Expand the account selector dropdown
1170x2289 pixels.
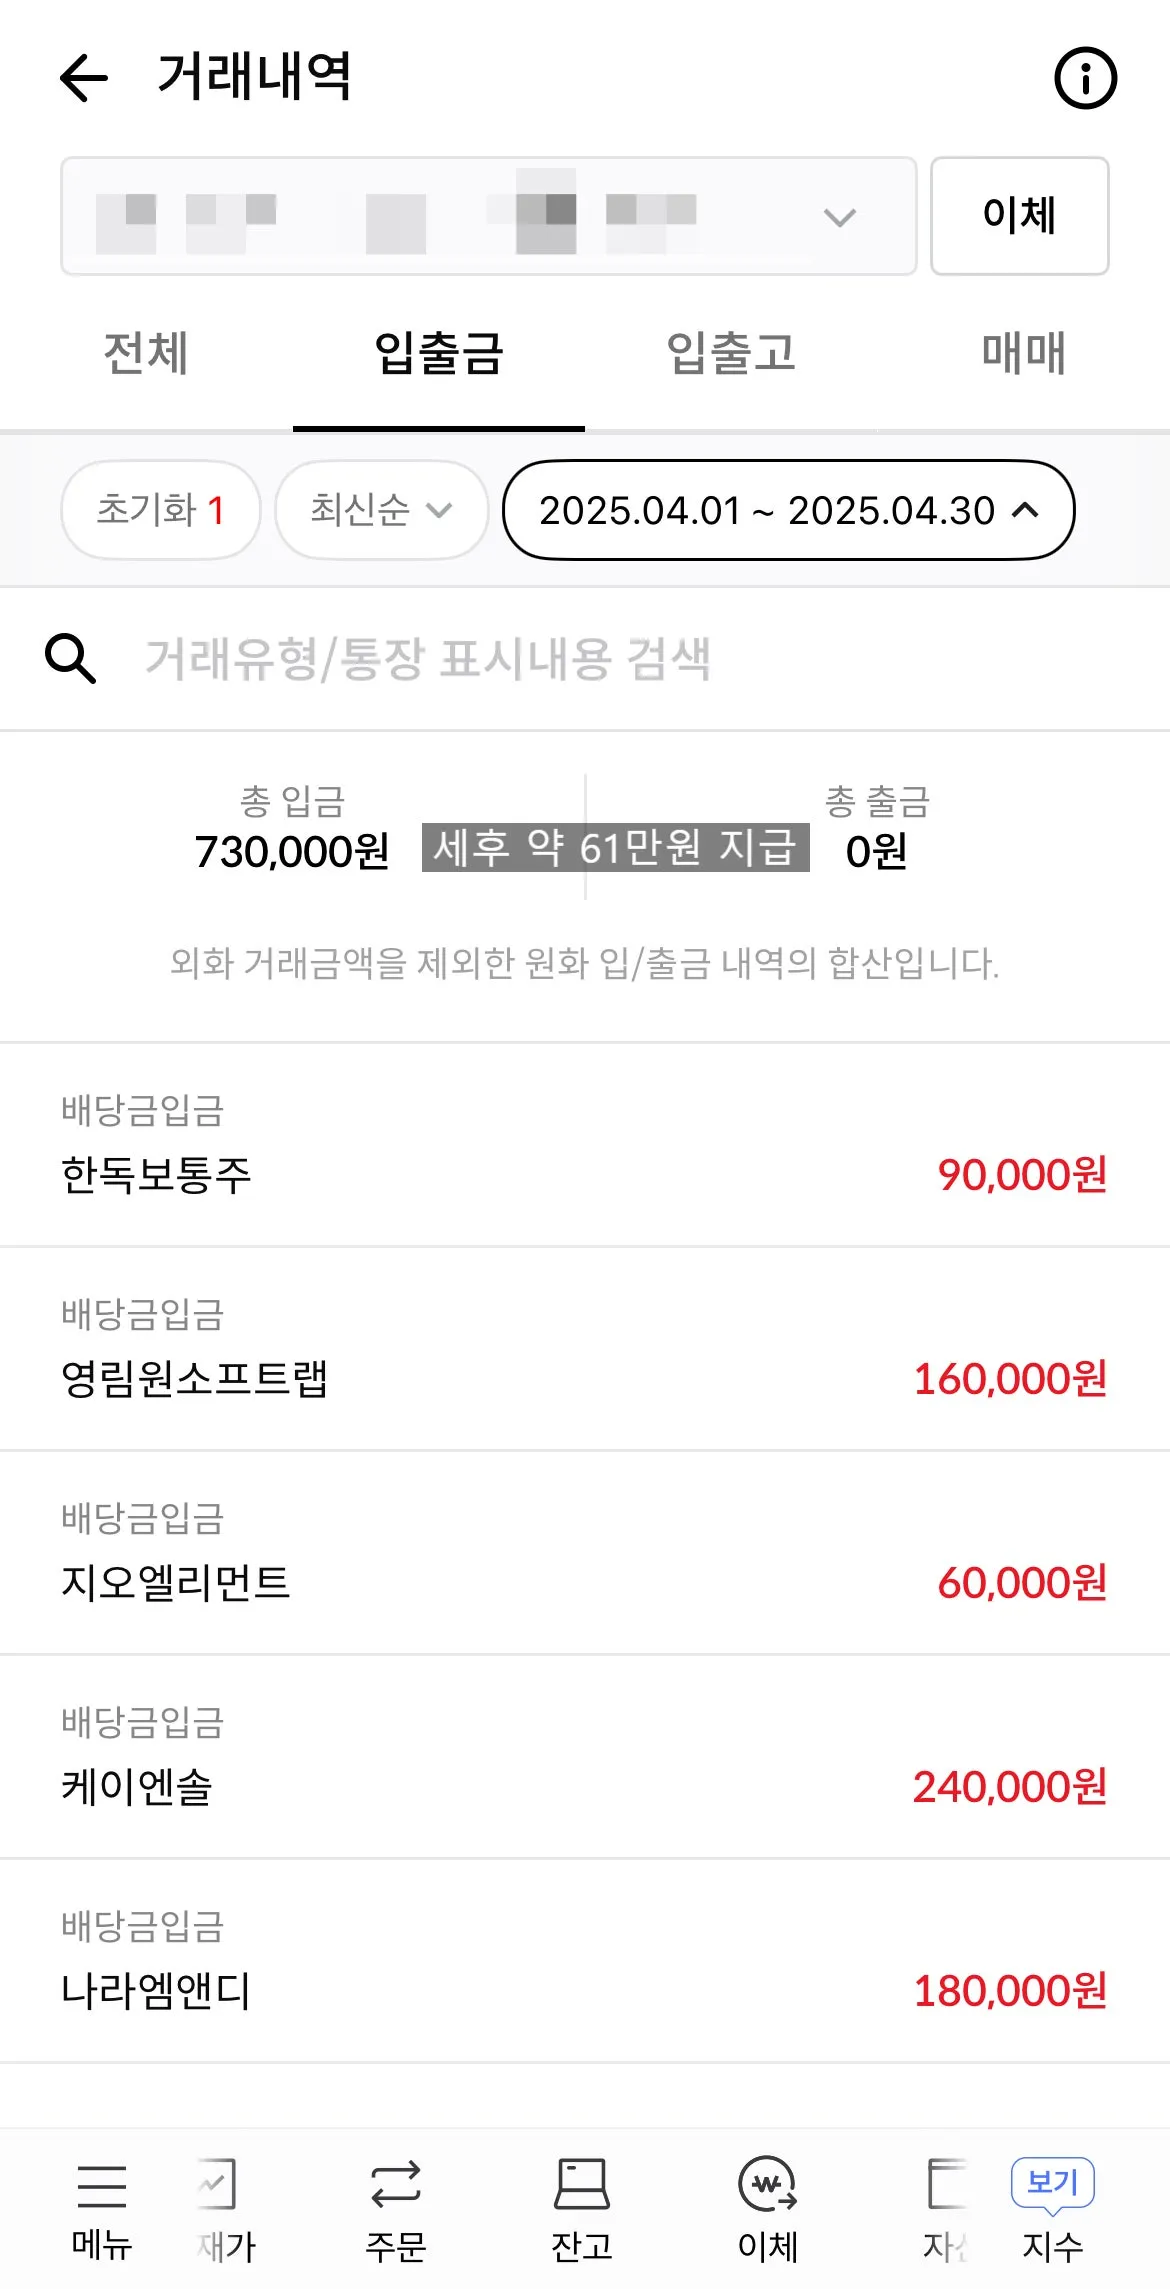coord(489,216)
